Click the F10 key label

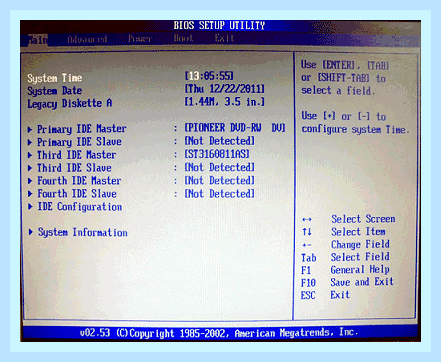[308, 283]
